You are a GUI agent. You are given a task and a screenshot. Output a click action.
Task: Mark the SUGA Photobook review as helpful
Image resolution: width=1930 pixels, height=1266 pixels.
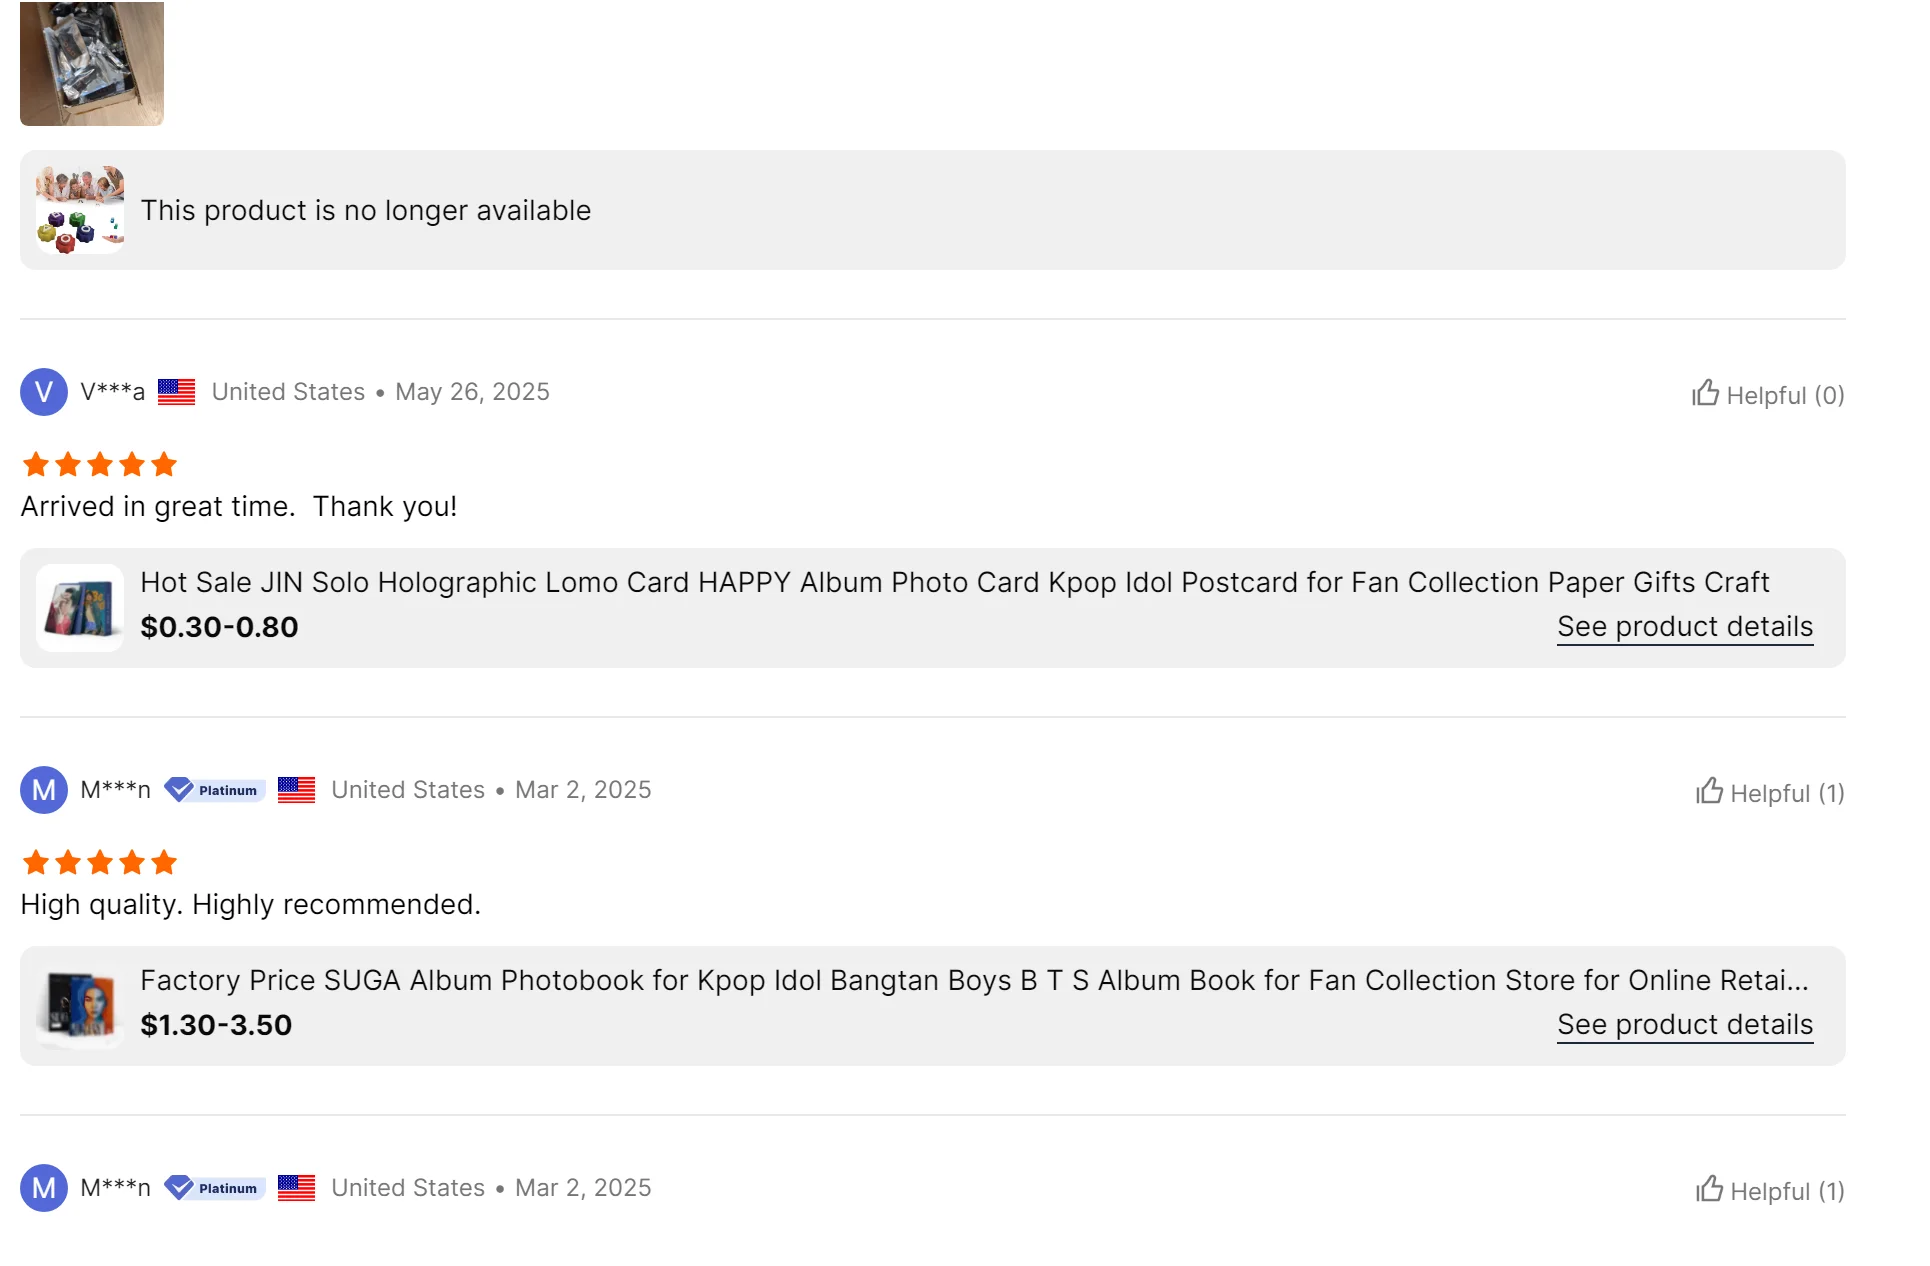pos(1769,793)
